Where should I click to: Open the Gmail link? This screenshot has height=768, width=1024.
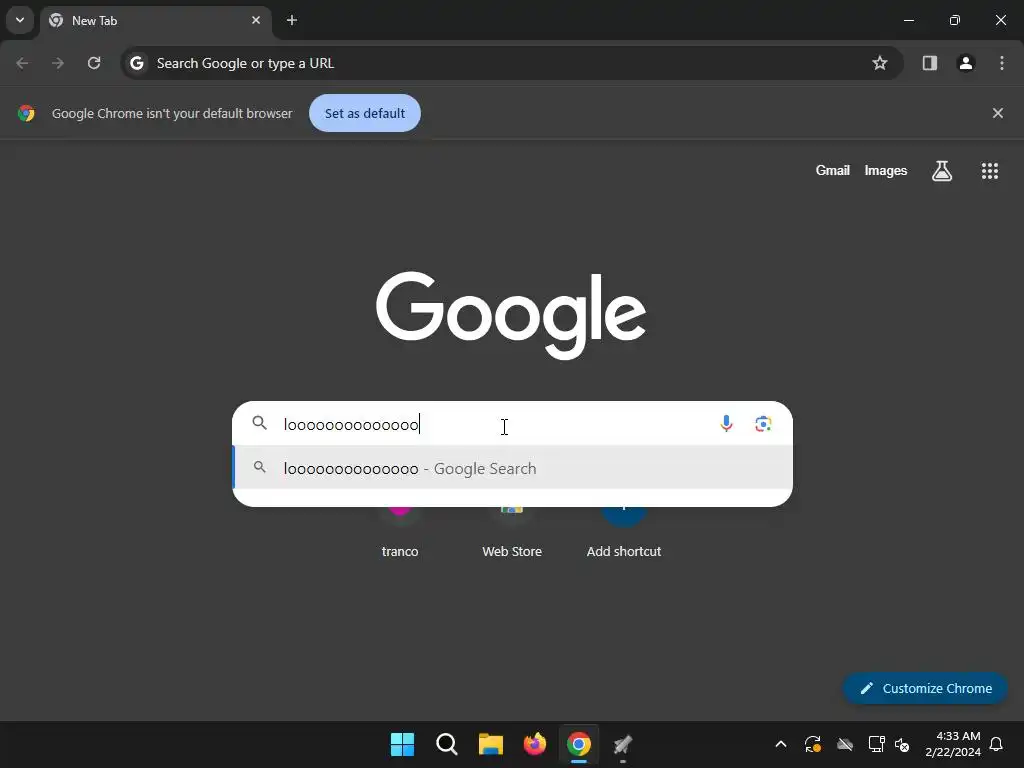(x=833, y=170)
